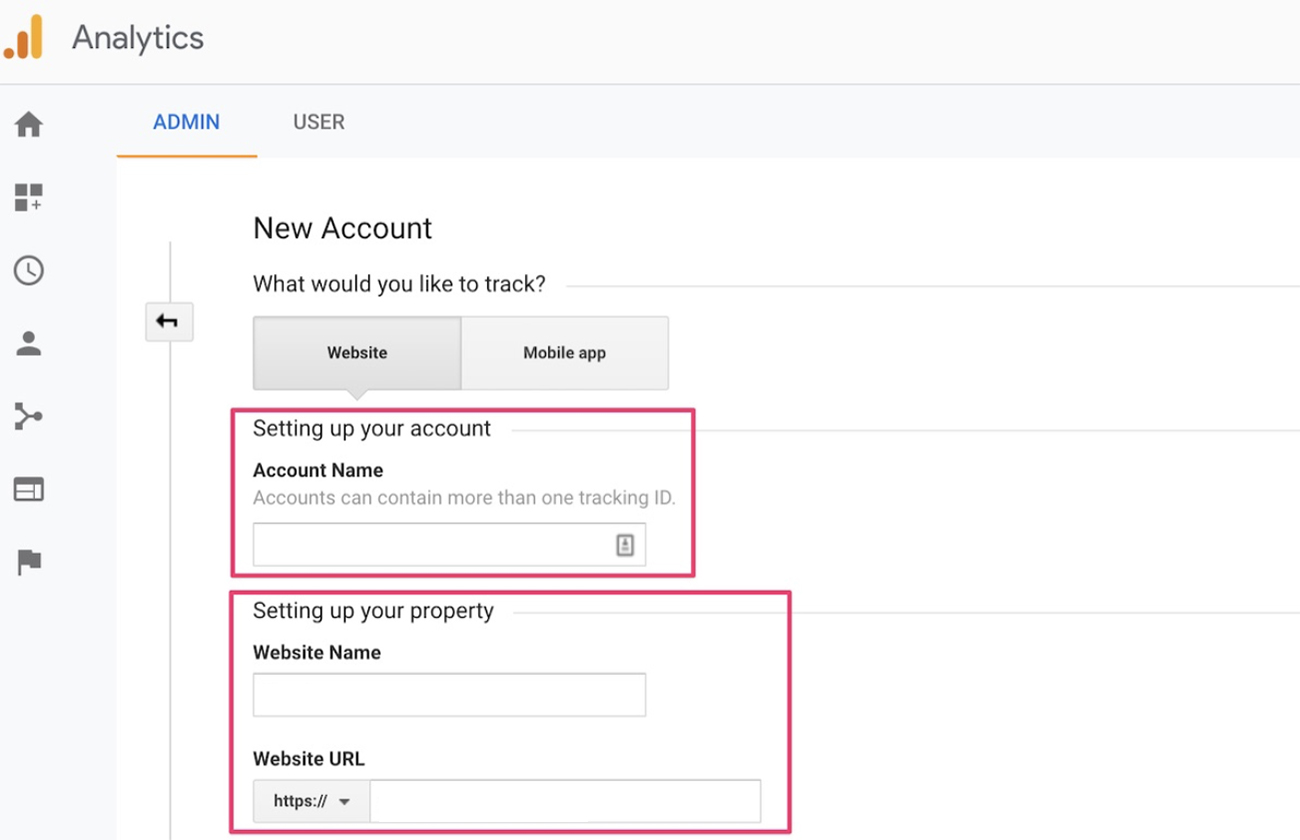Click the 'Website Name' label
Viewport: 1300px width, 840px height.
tap(317, 652)
